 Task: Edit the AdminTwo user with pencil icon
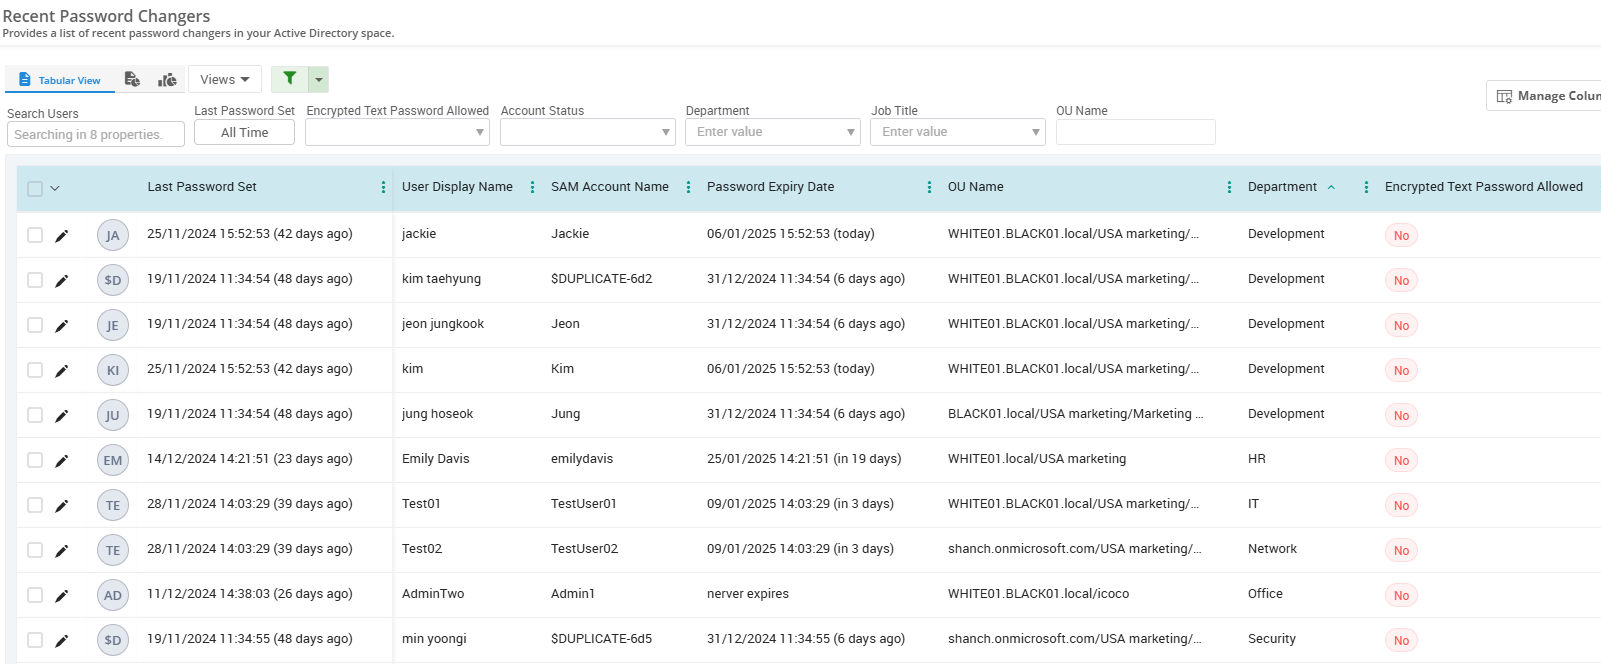[61, 596]
